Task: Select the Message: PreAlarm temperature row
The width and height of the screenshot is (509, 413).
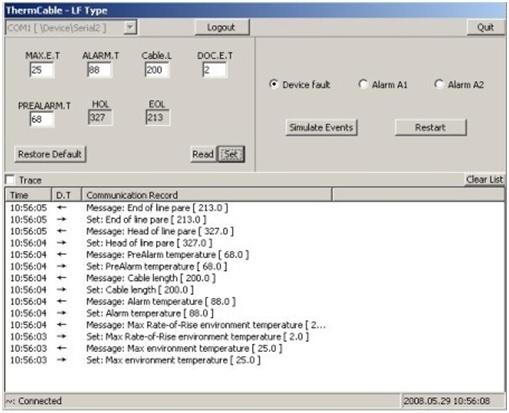Action: [255, 255]
